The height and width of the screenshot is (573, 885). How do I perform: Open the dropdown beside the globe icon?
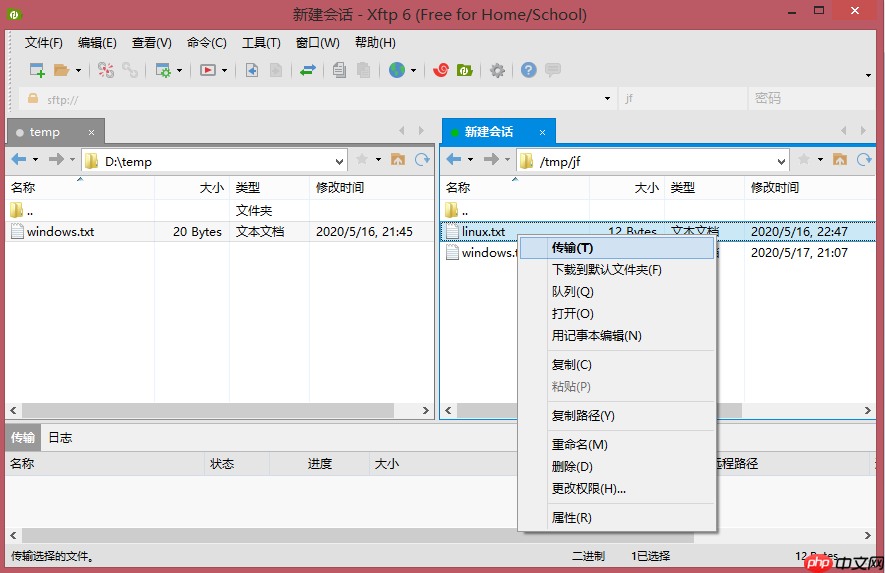pos(413,71)
